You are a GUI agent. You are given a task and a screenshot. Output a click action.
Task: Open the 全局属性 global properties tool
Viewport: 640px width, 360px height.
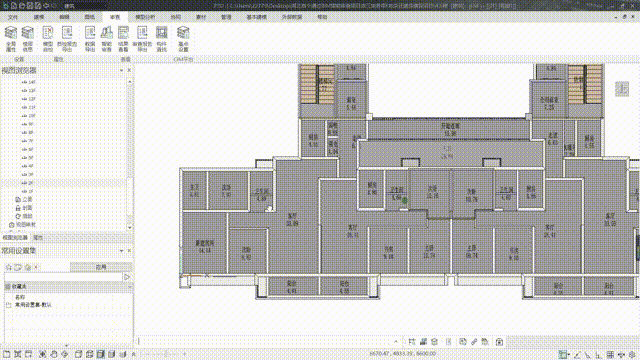tap(11, 38)
